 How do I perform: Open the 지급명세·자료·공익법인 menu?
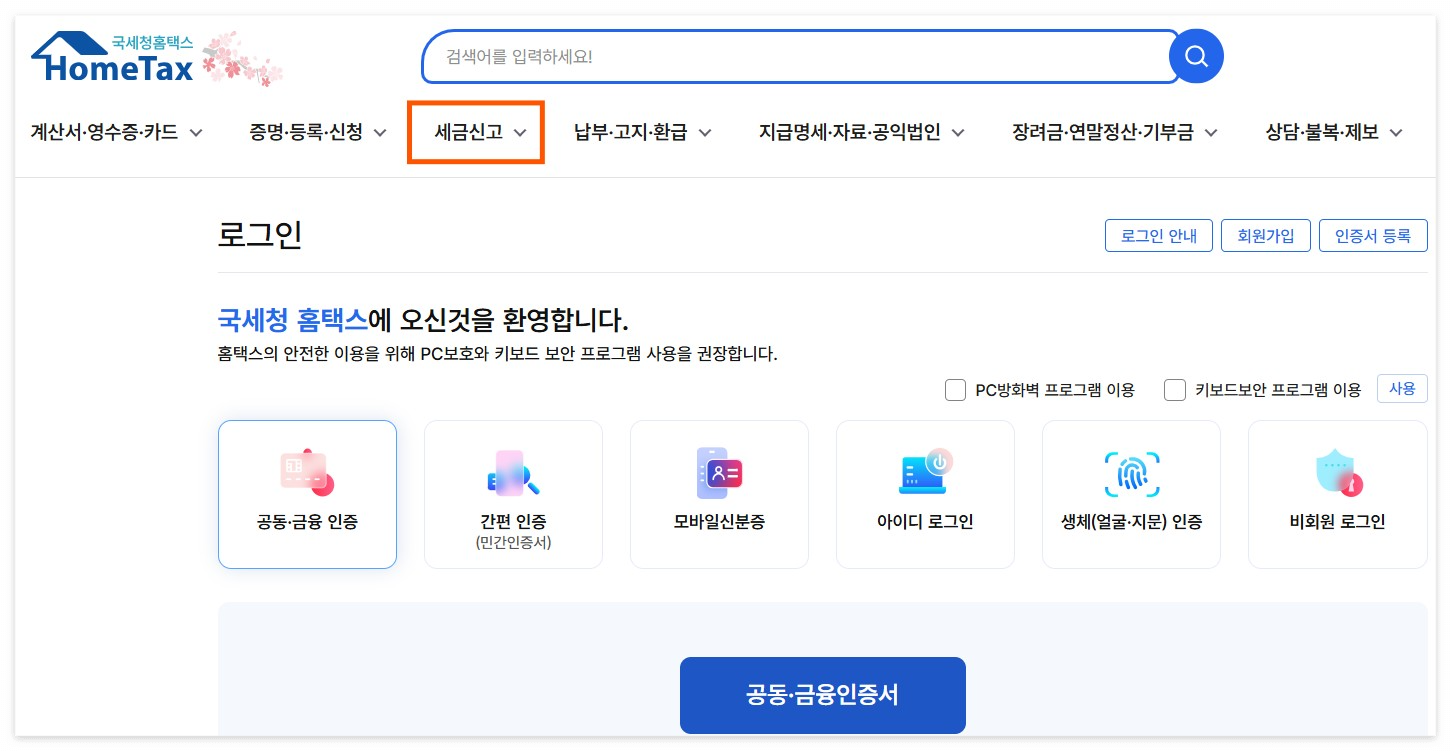tap(862, 132)
